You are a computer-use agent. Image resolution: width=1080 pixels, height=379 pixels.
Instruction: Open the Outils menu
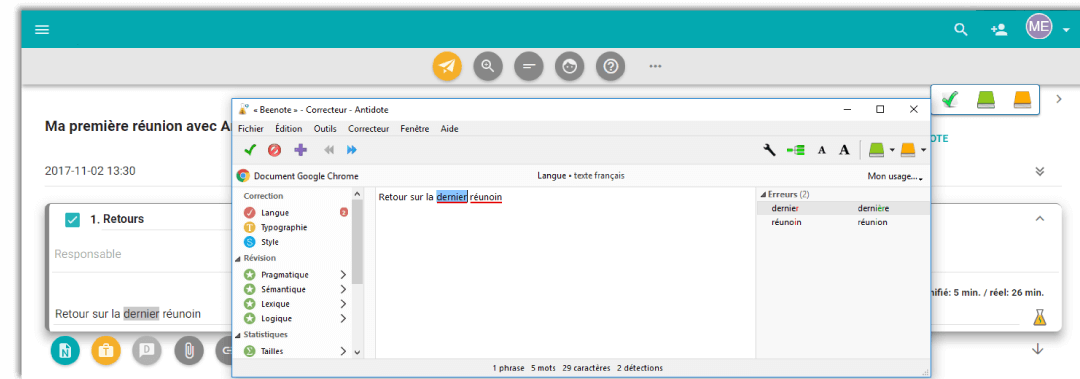325,129
